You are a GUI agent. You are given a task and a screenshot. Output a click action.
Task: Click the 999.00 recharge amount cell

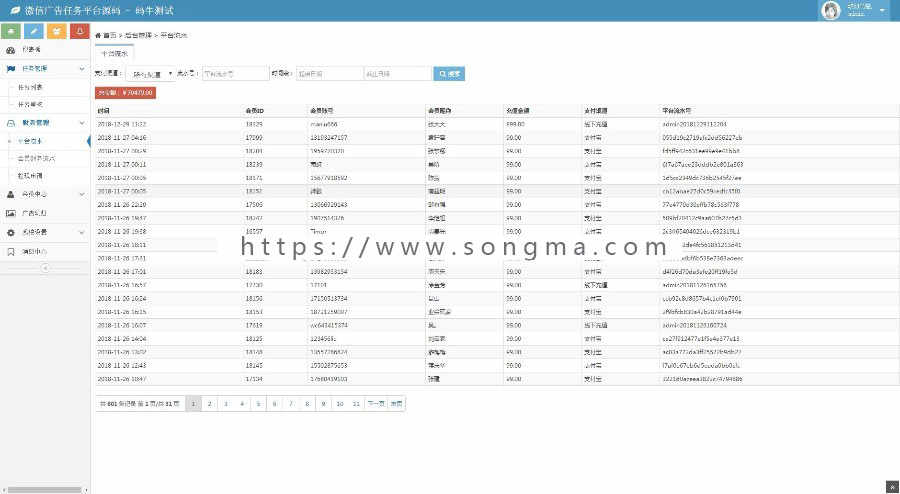pos(514,124)
